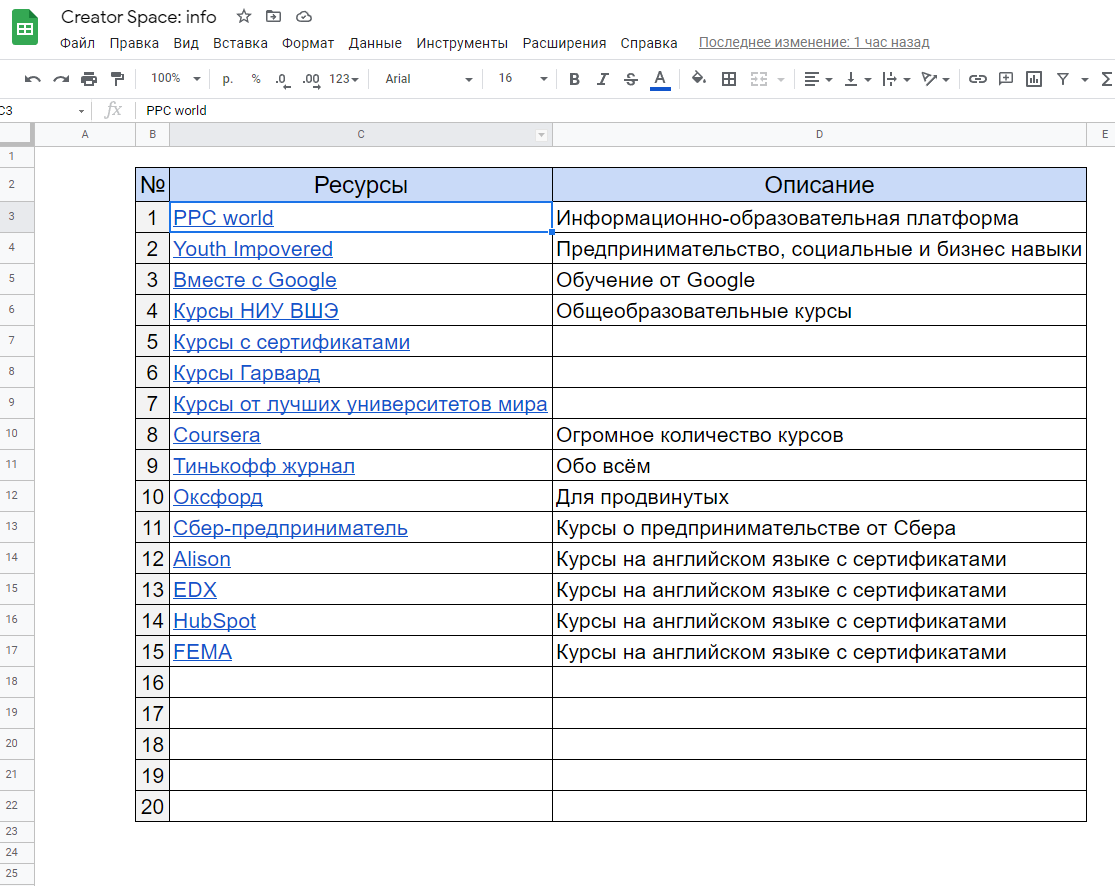The width and height of the screenshot is (1115, 886).
Task: Open the Borders tool
Action: tap(729, 79)
